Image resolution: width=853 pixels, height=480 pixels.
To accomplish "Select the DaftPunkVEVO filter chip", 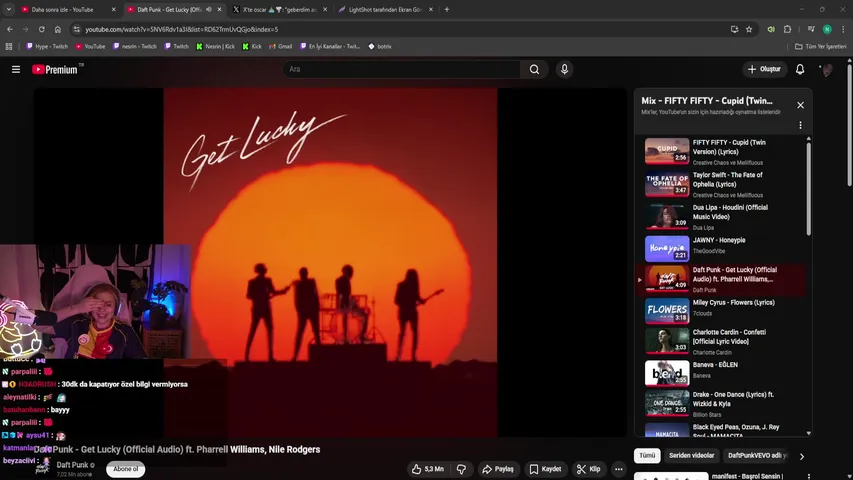I will point(757,456).
